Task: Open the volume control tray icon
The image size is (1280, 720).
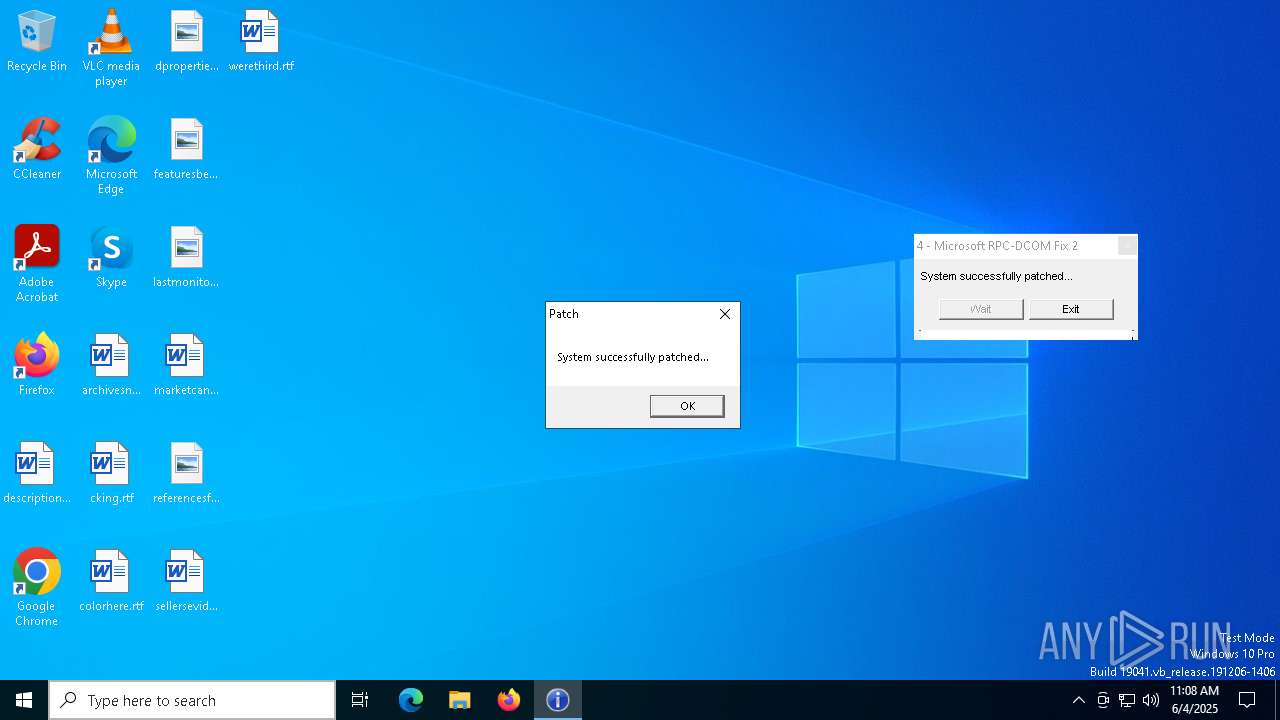Action: [x=1151, y=700]
